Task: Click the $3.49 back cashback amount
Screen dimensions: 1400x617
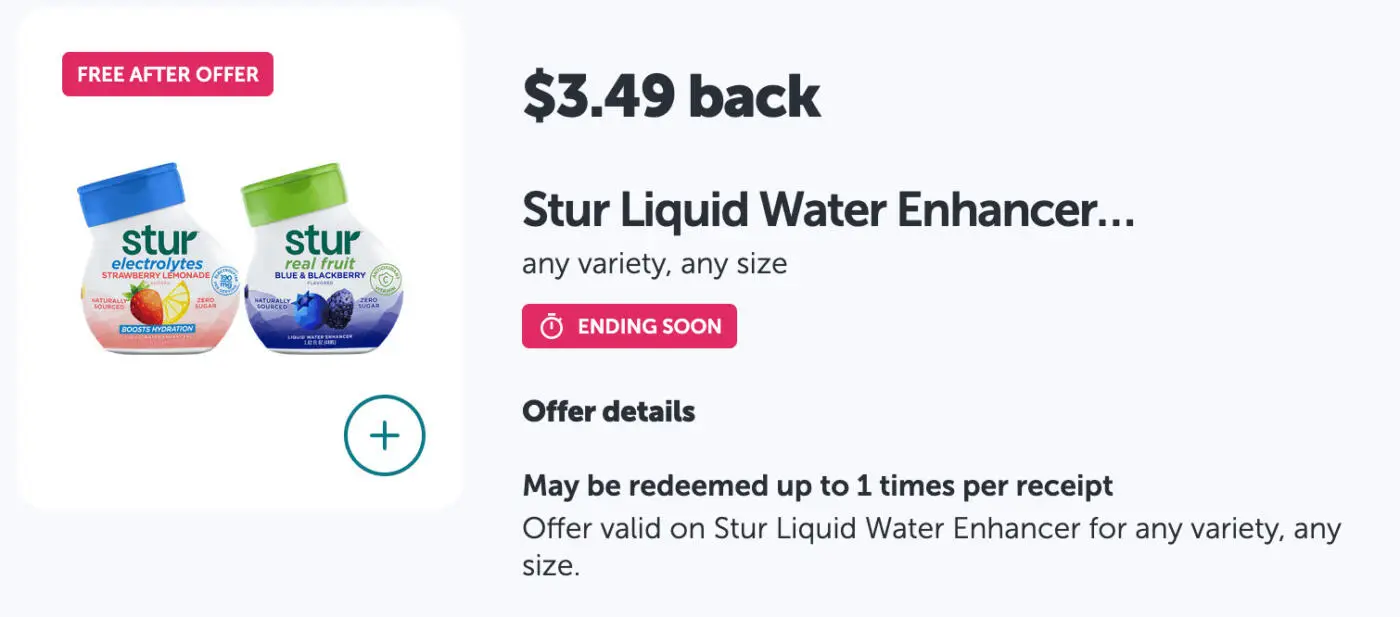Action: coord(670,96)
